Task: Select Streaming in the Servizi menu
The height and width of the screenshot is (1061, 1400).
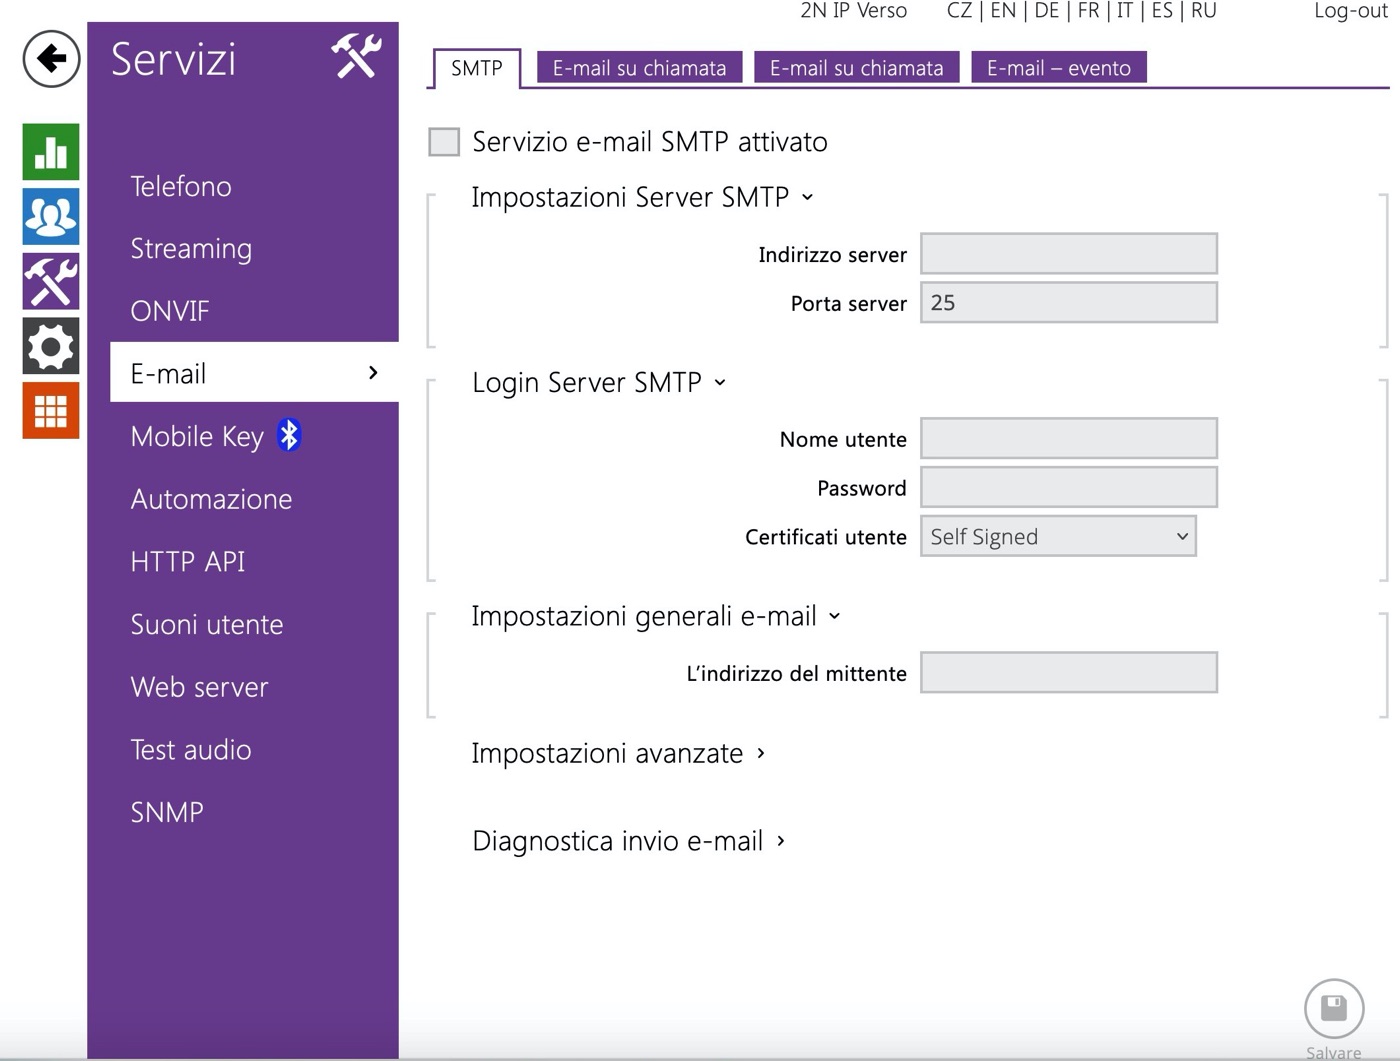Action: 191,248
